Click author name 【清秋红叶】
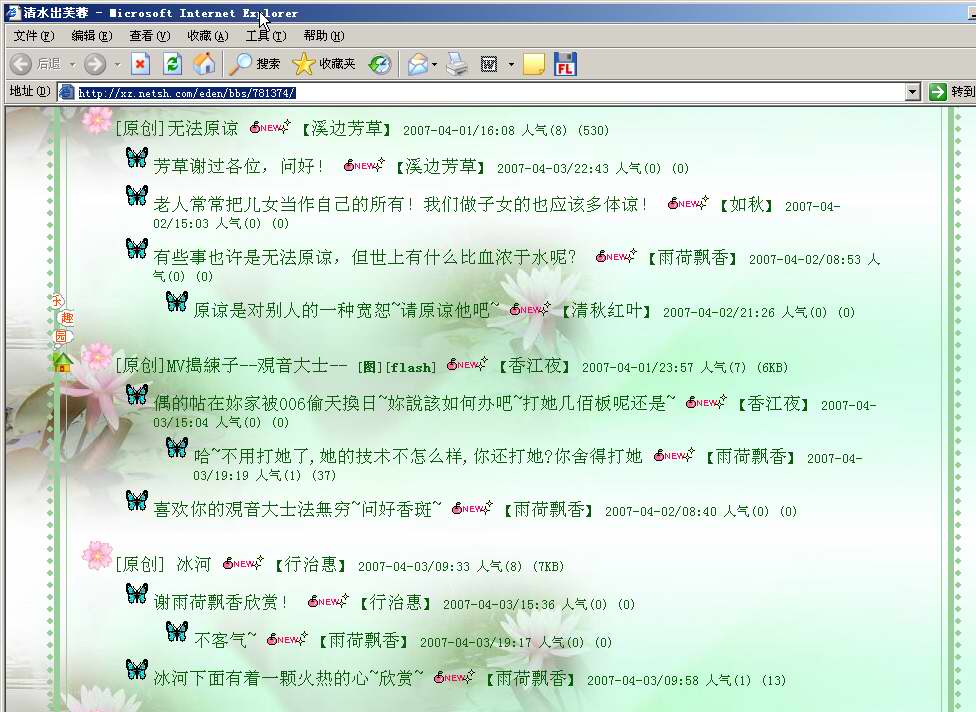Screen dimensions: 976x712 pyautogui.click(x=606, y=311)
